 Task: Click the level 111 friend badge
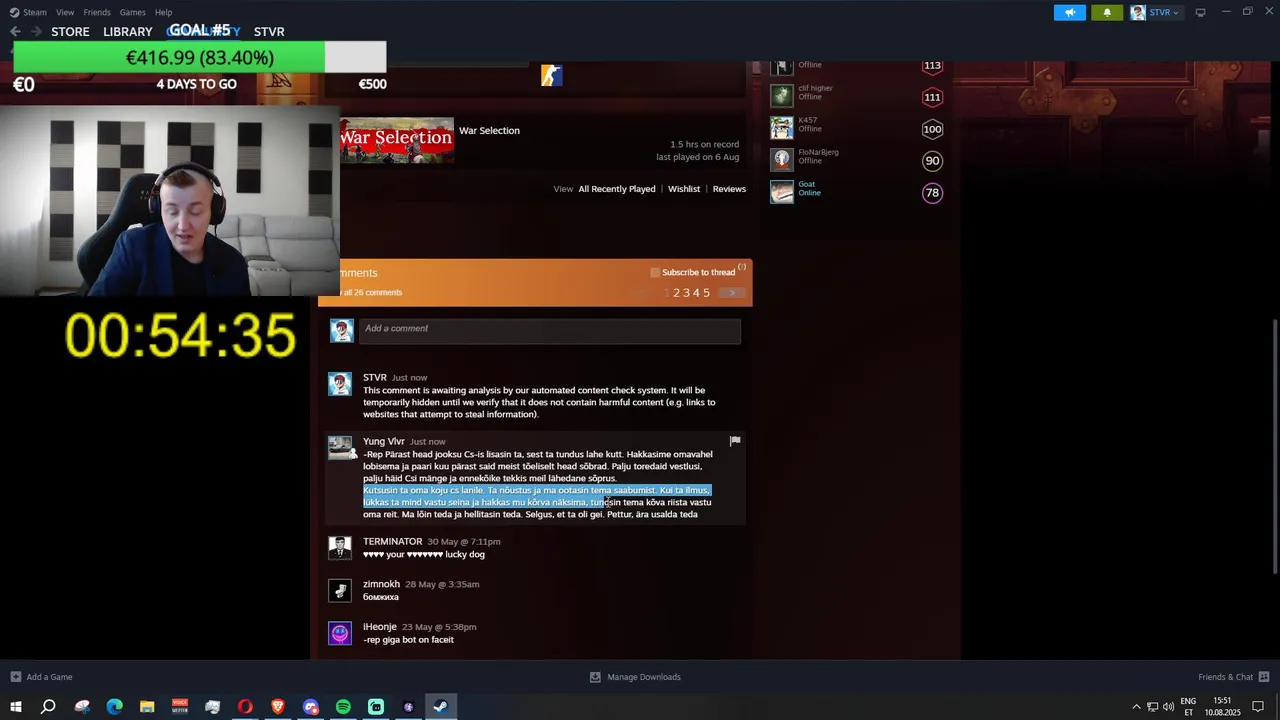coord(932,97)
